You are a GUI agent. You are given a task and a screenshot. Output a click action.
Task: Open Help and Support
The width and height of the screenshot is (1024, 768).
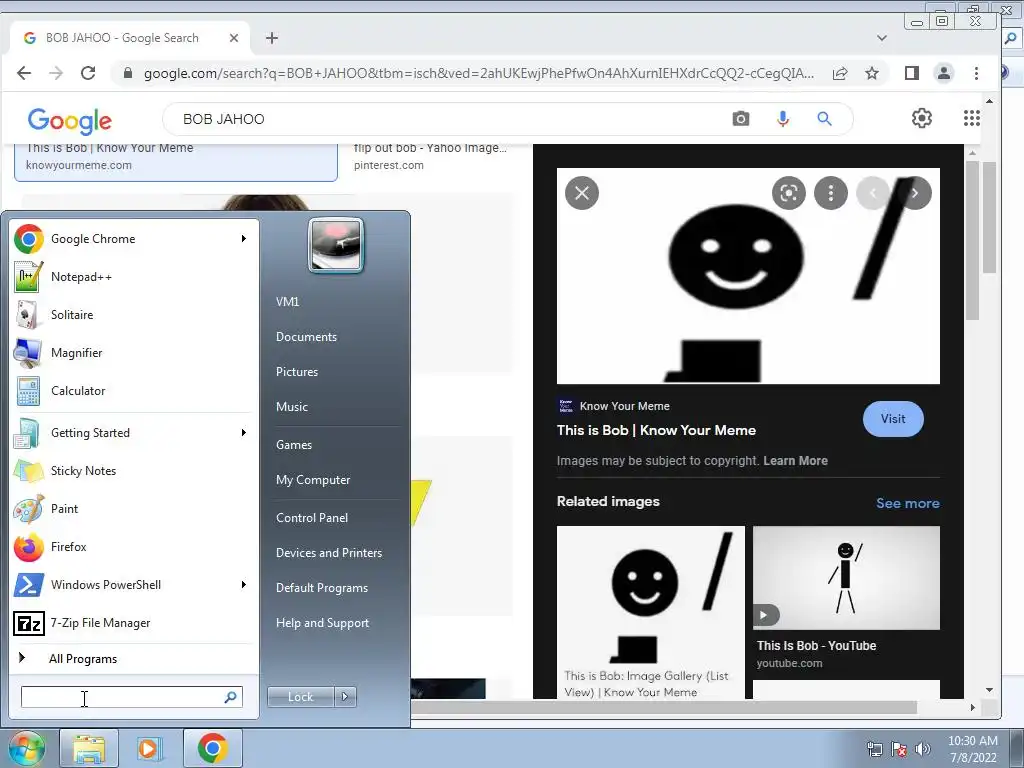pyautogui.click(x=323, y=623)
